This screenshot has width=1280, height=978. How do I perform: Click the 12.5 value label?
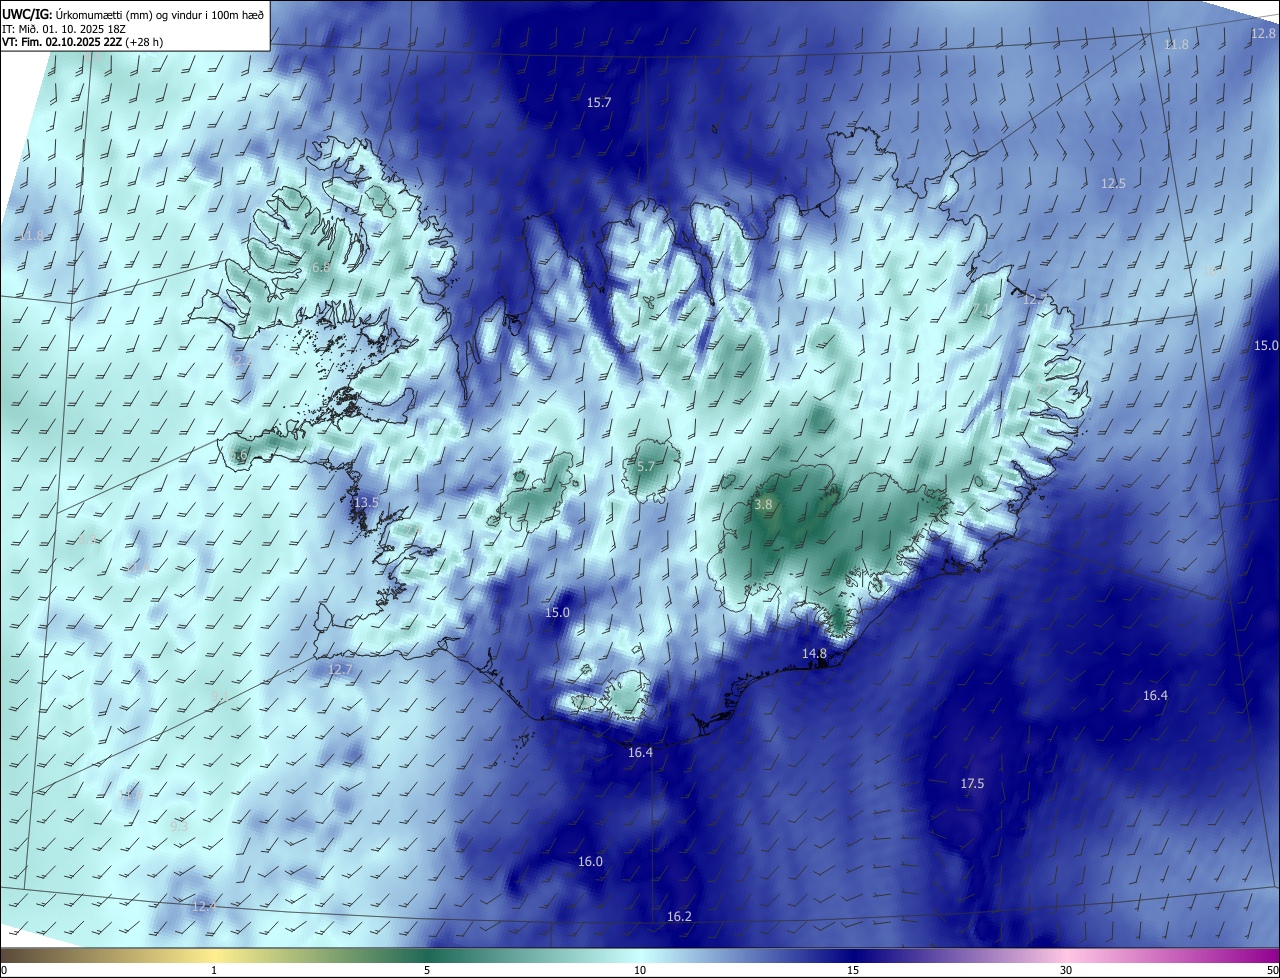[1113, 183]
